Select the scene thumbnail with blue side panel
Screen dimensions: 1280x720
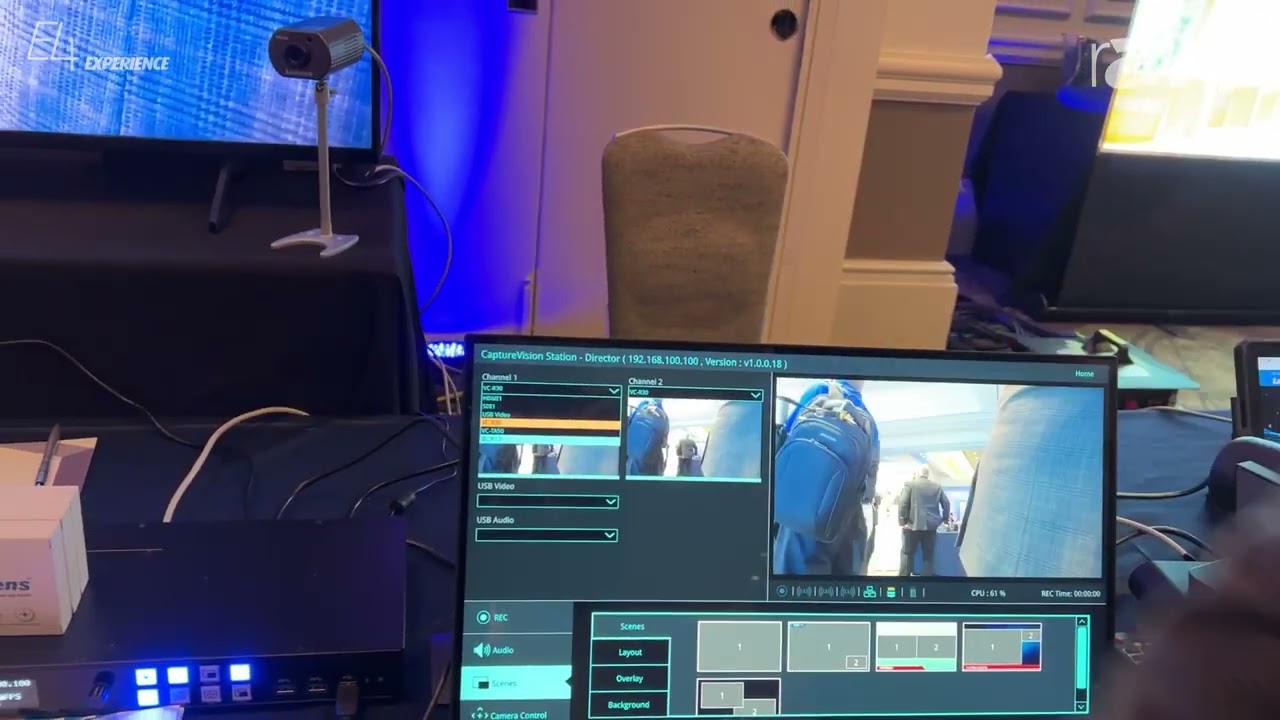coord(1002,646)
